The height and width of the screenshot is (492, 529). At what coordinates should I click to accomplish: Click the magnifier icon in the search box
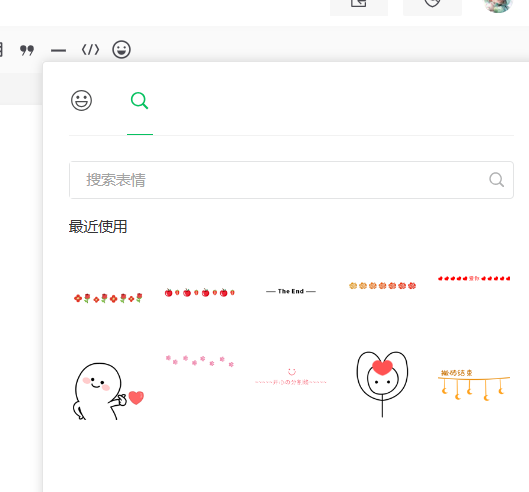(x=497, y=180)
